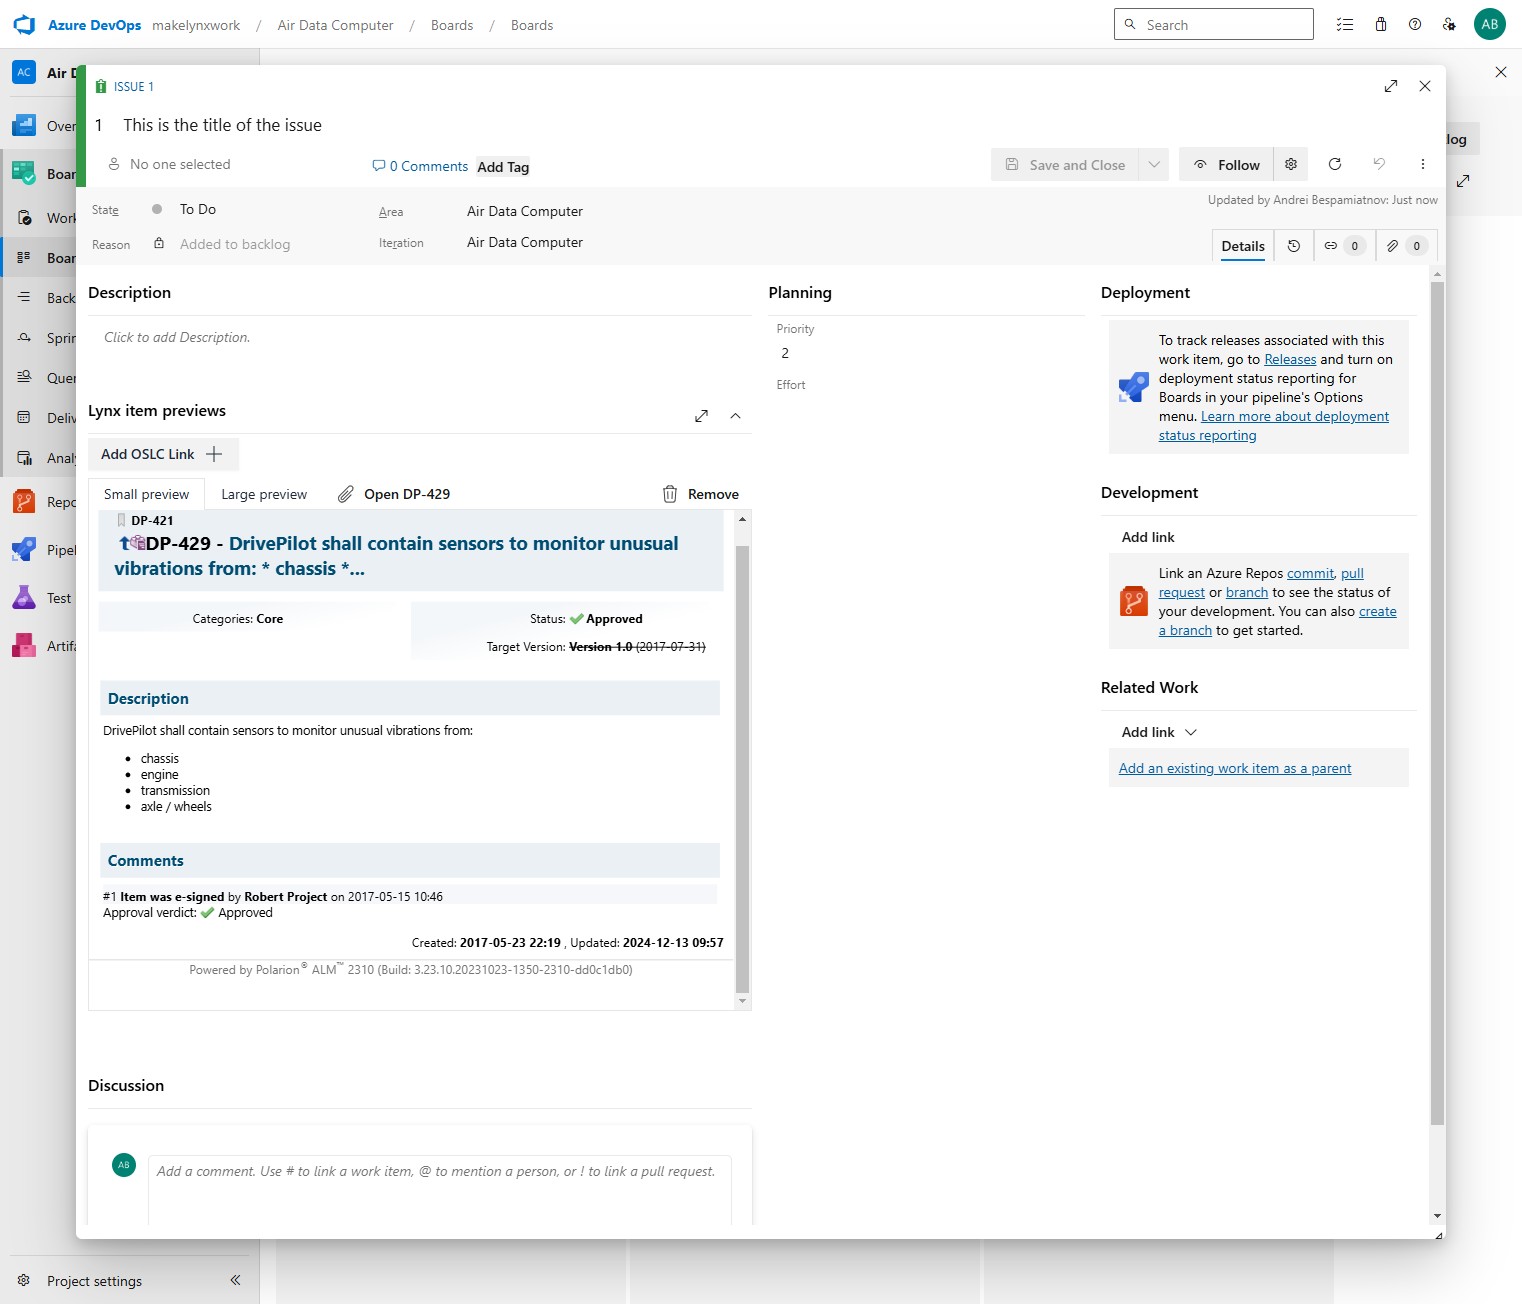Open the Help question mark icon
1522x1304 pixels.
pyautogui.click(x=1415, y=25)
